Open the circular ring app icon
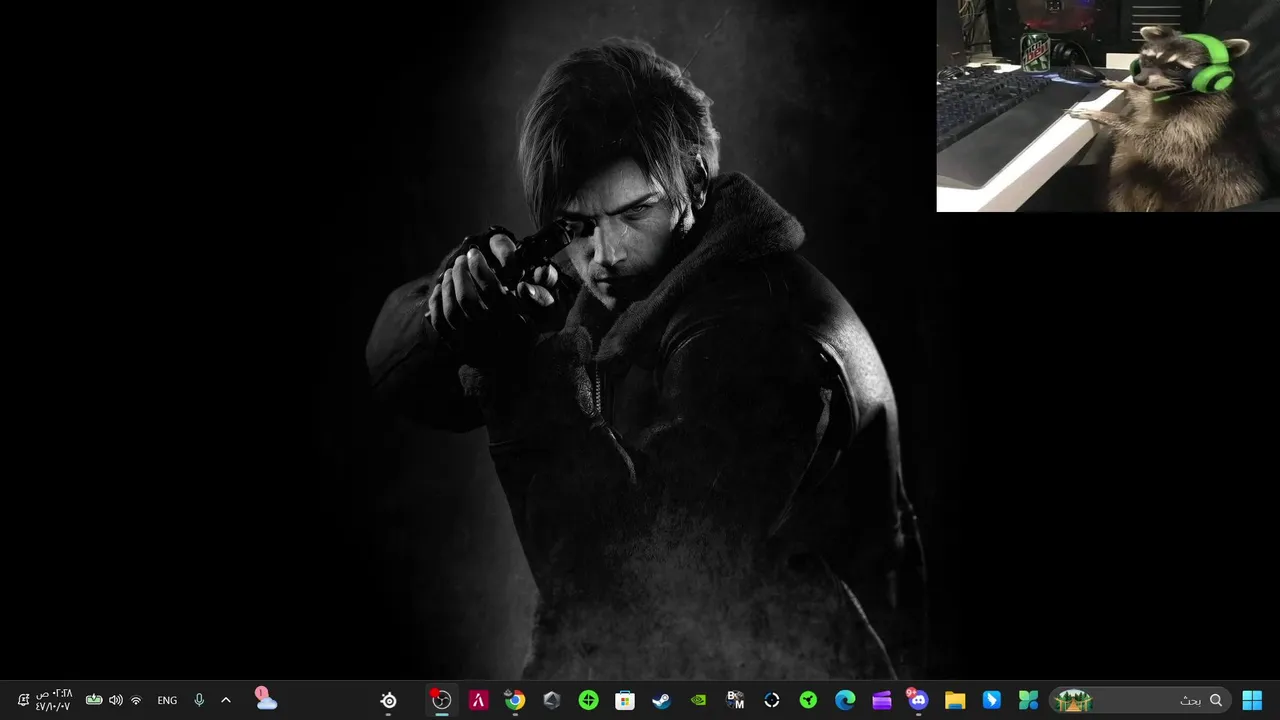Image resolution: width=1280 pixels, height=720 pixels. (x=771, y=700)
